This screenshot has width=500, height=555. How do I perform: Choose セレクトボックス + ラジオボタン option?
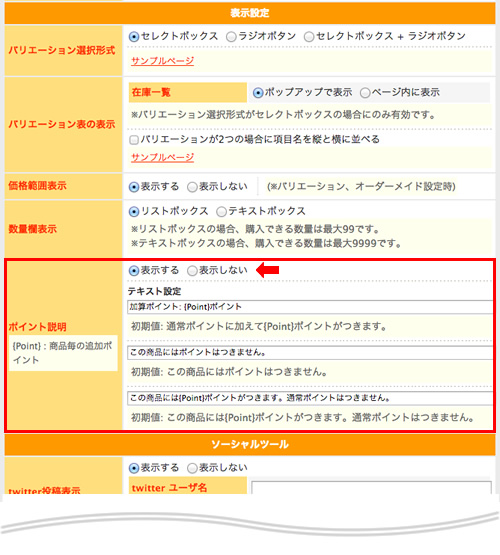pos(309,36)
